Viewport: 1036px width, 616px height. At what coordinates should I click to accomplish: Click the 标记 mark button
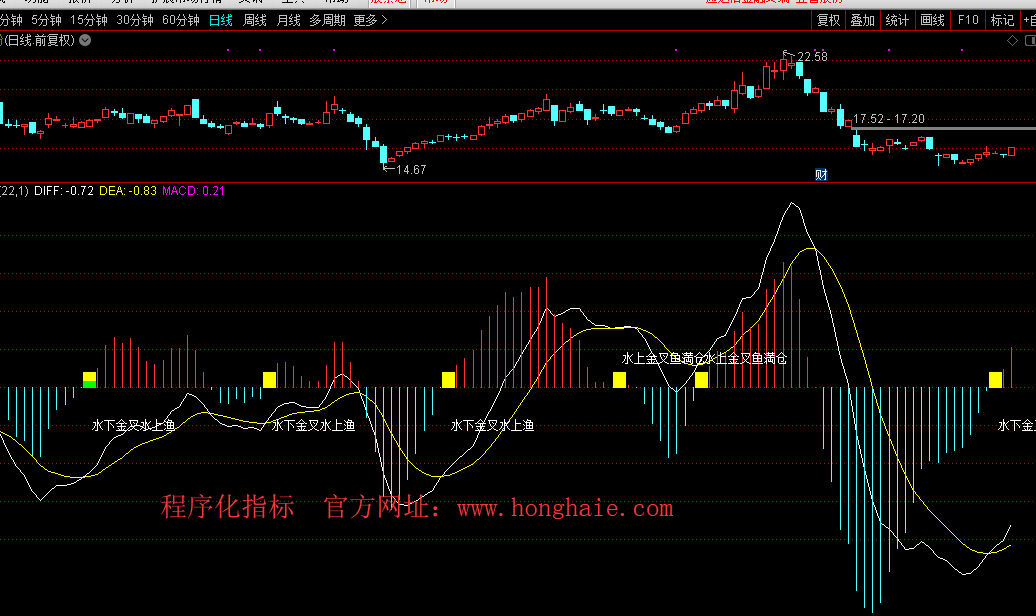point(1001,20)
